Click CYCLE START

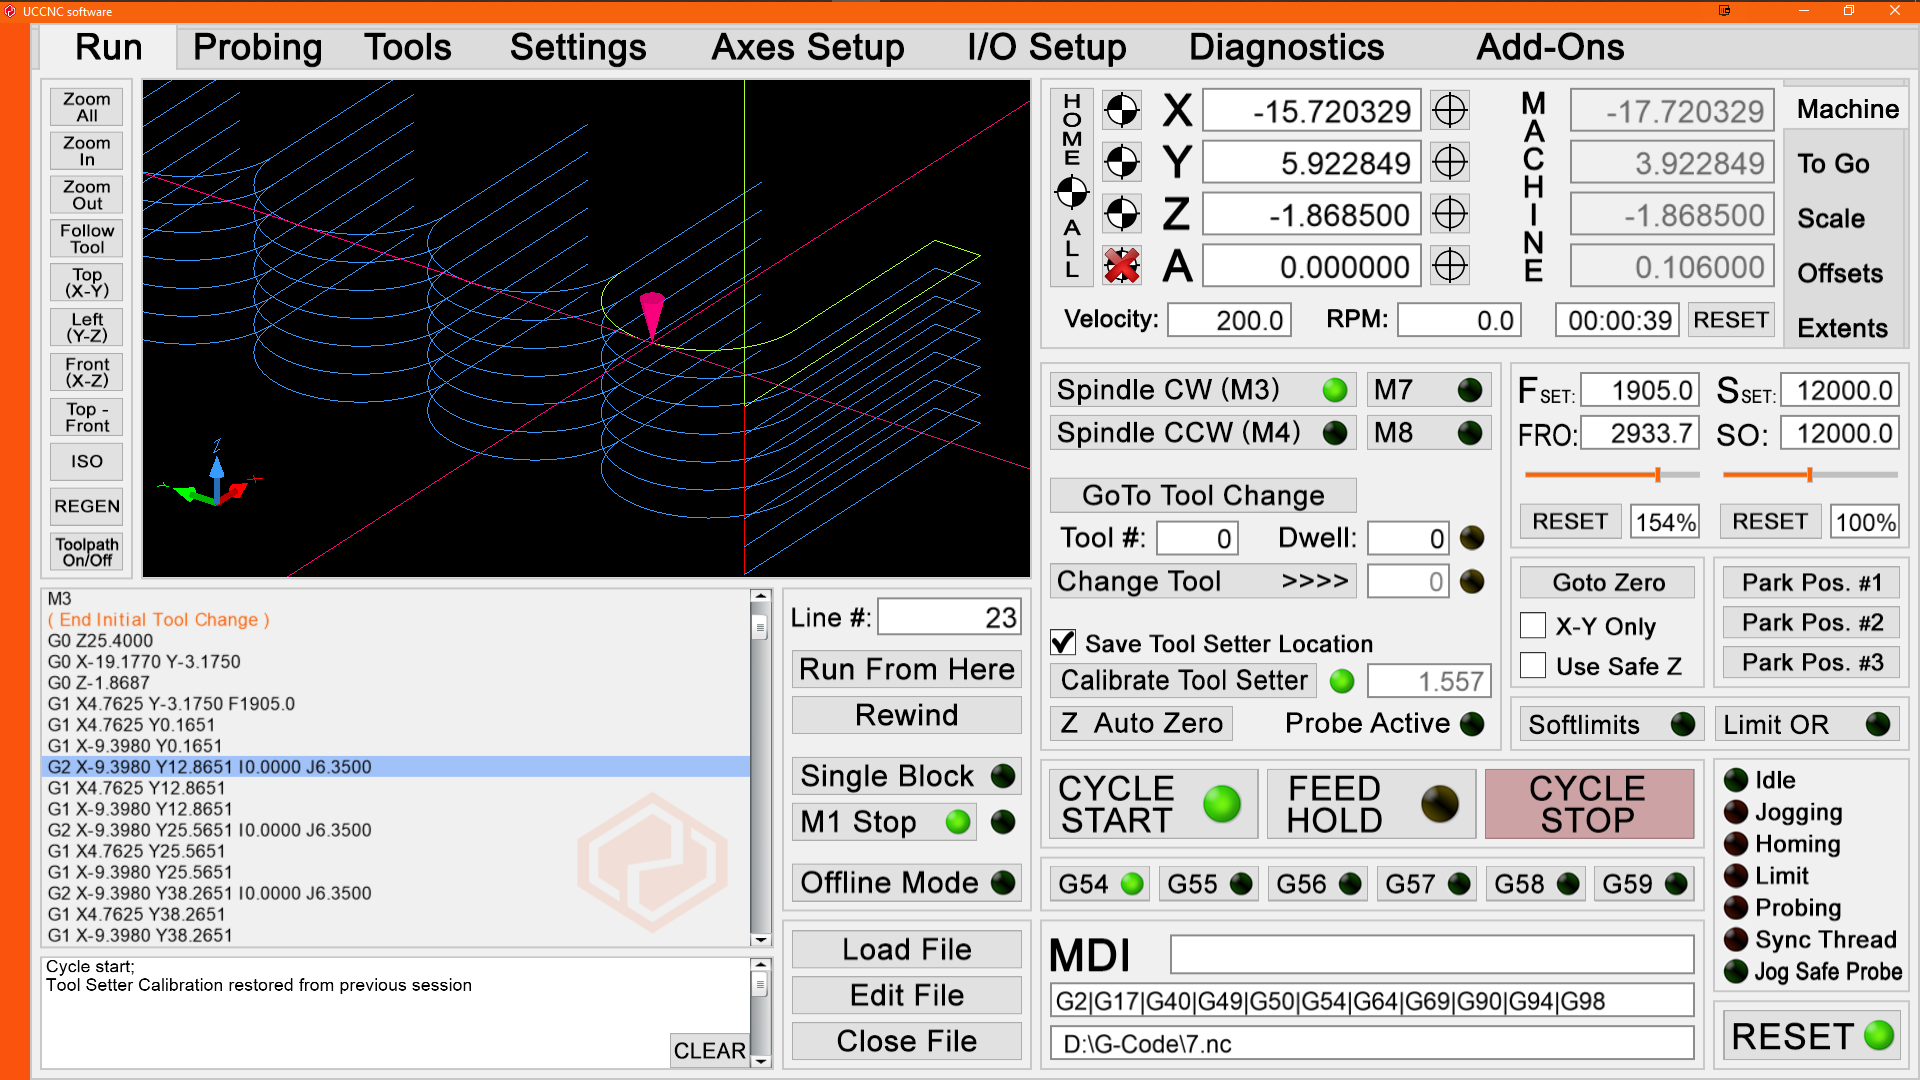coord(1152,804)
